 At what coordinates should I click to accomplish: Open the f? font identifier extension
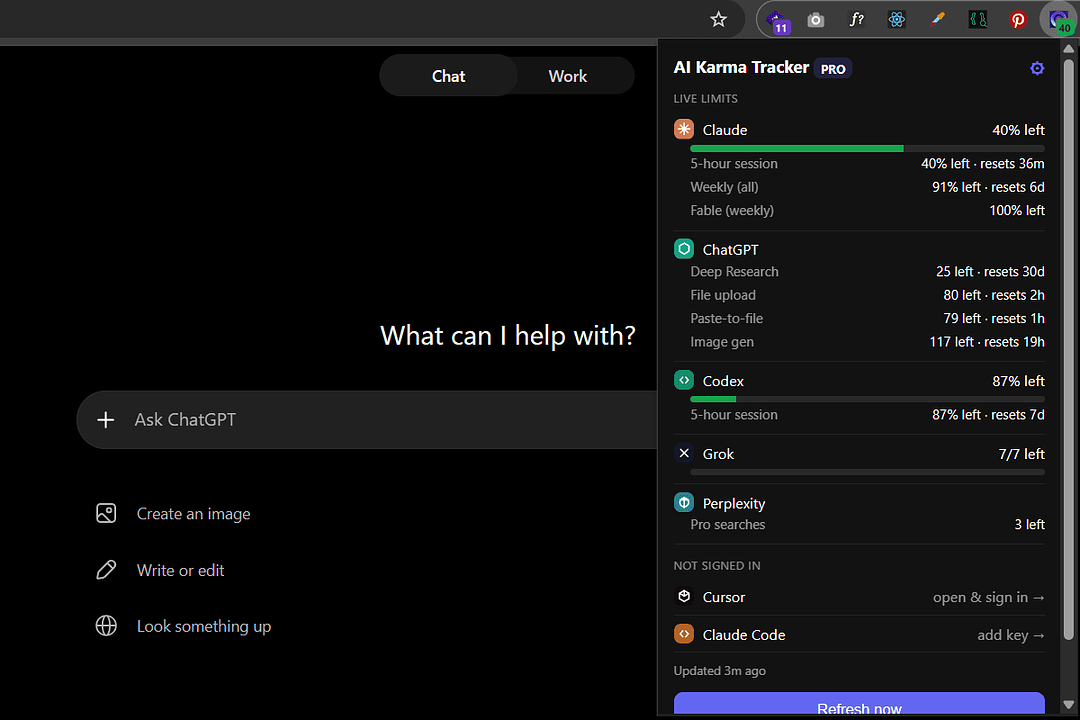pos(856,19)
